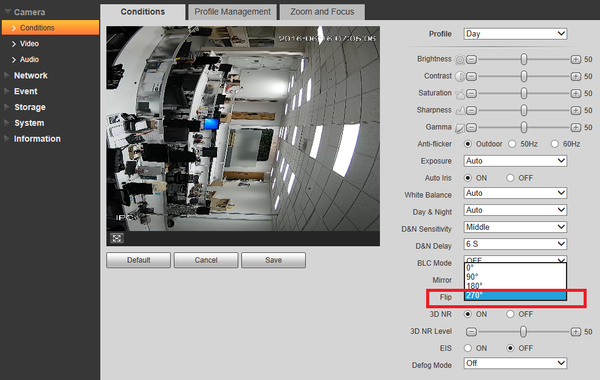Click the fullscreen icon below the video preview
Image resolution: width=600 pixels, height=380 pixels.
[117, 238]
